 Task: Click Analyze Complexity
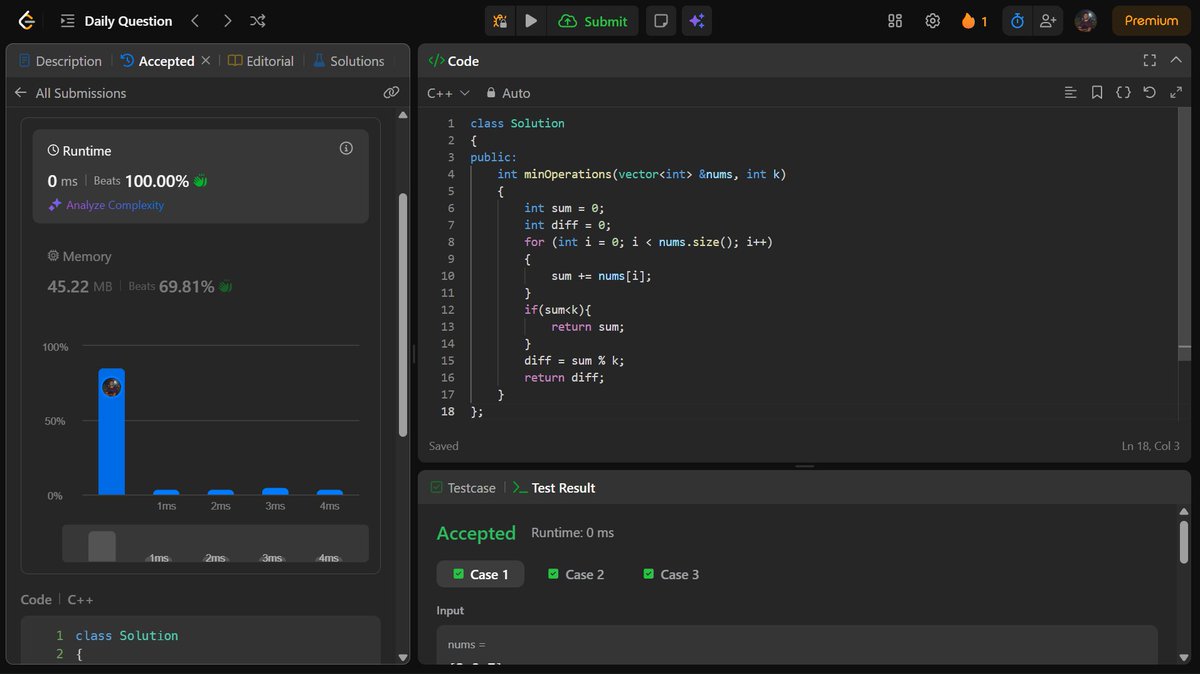(106, 205)
